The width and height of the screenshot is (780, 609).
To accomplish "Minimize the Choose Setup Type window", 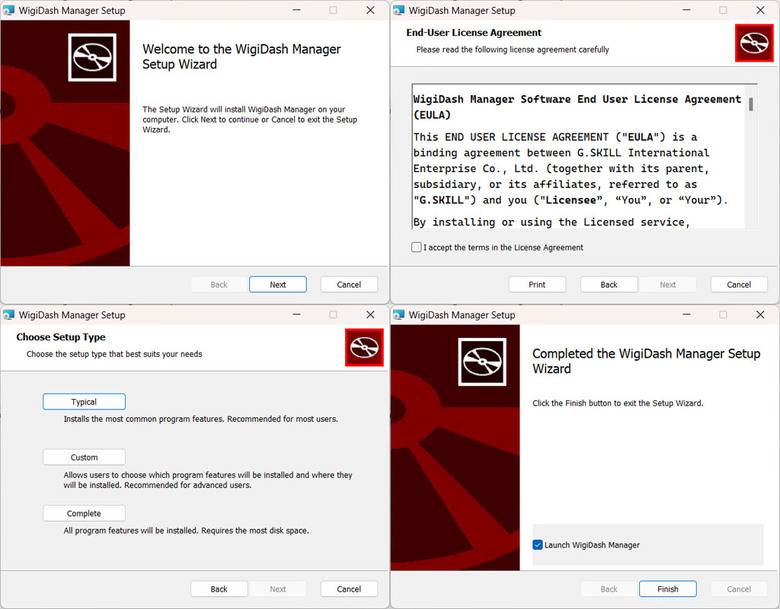I will coord(296,314).
